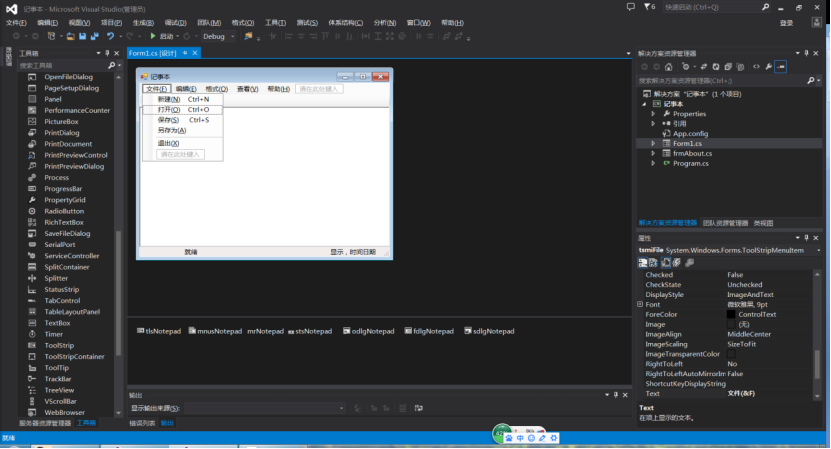
Task: Click the Save file toolbar icon
Action: tap(83, 37)
